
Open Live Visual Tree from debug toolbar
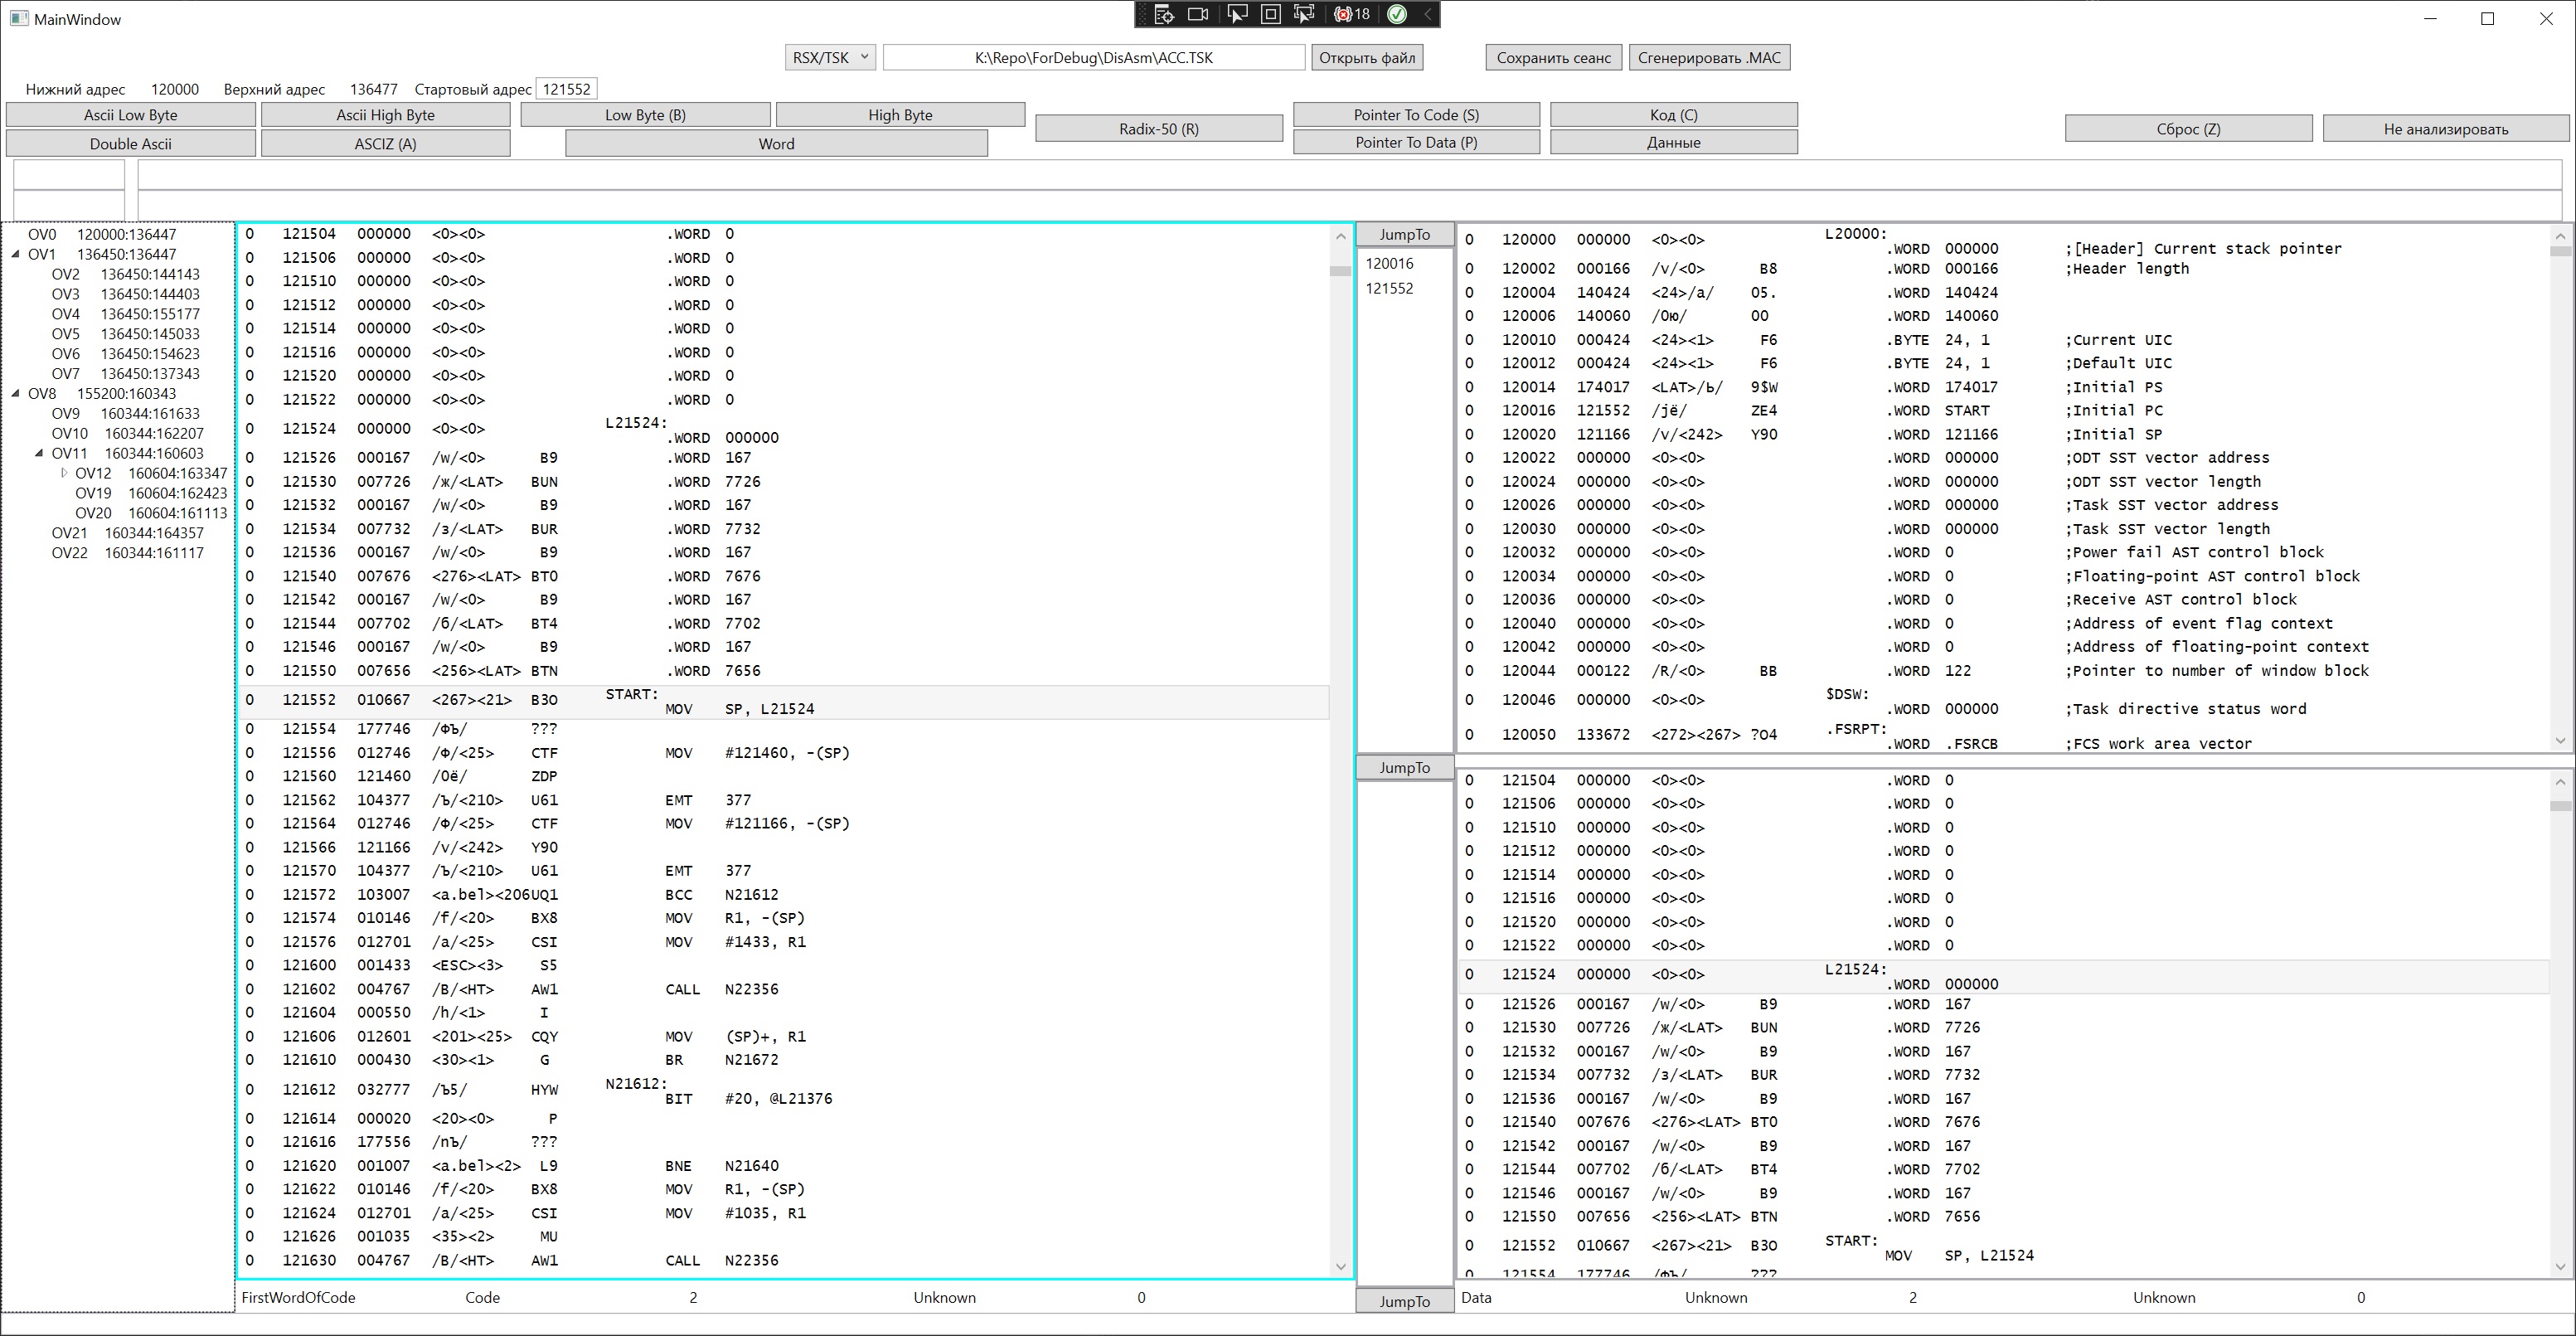[1164, 14]
